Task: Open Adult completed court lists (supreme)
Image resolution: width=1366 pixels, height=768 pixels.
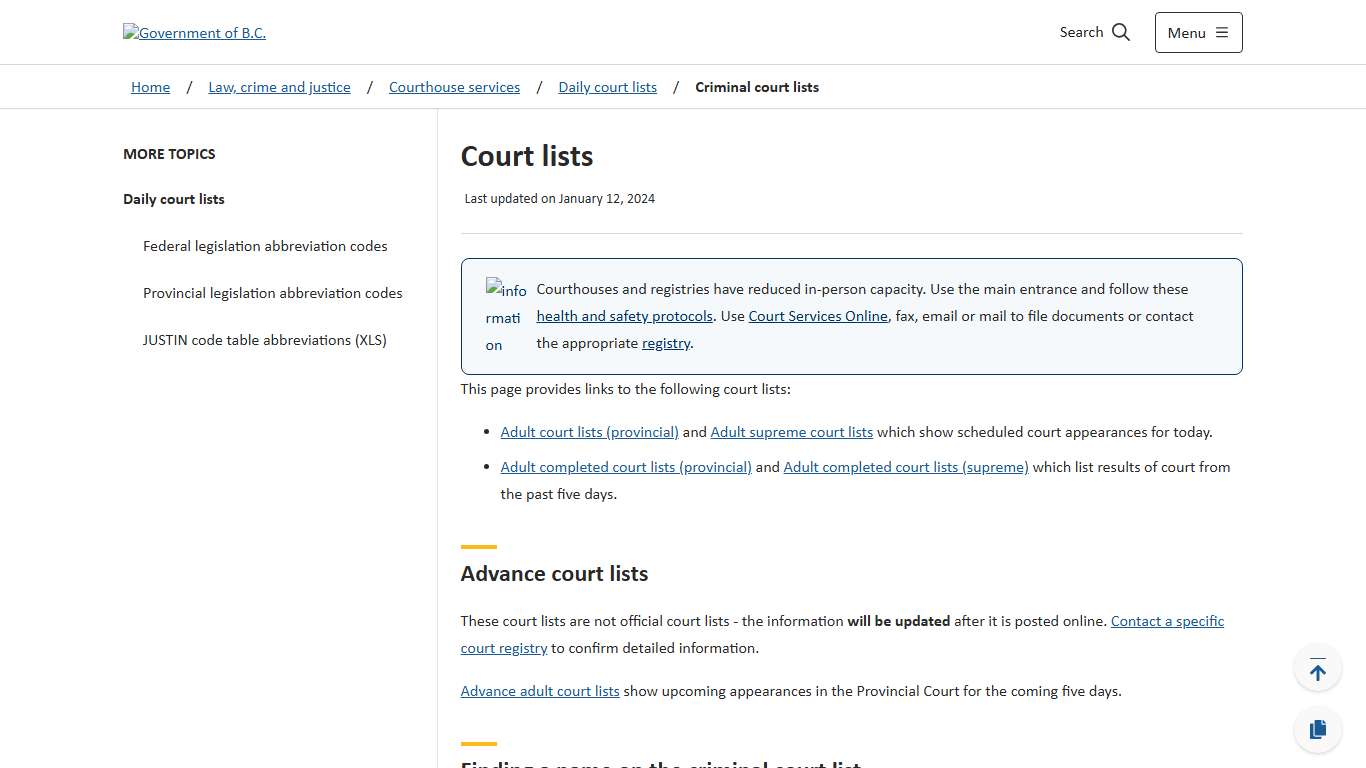Action: tap(905, 467)
